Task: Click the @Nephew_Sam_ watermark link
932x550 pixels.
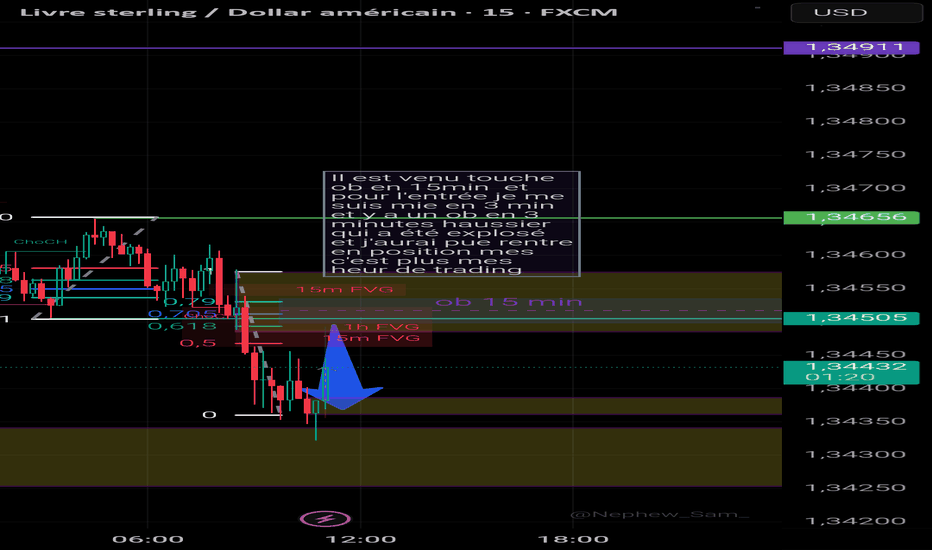Action: [x=658, y=514]
